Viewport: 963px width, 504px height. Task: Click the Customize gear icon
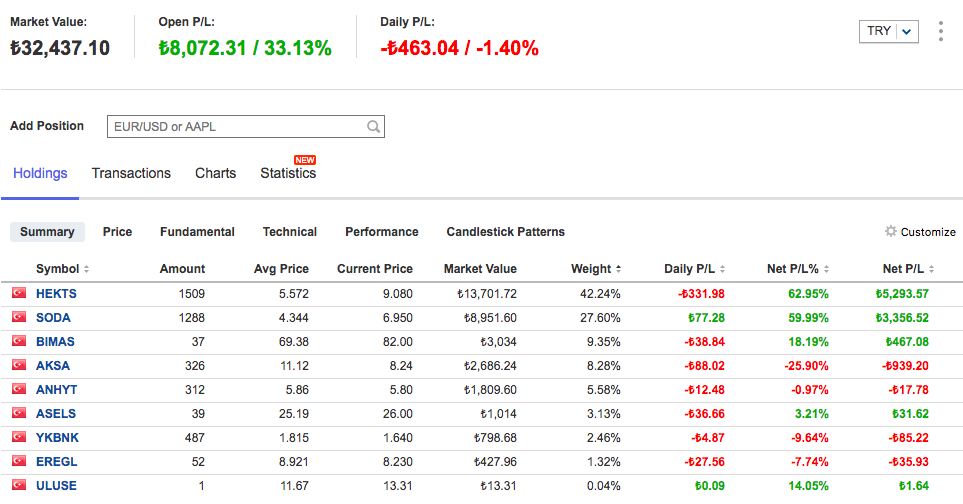(890, 232)
